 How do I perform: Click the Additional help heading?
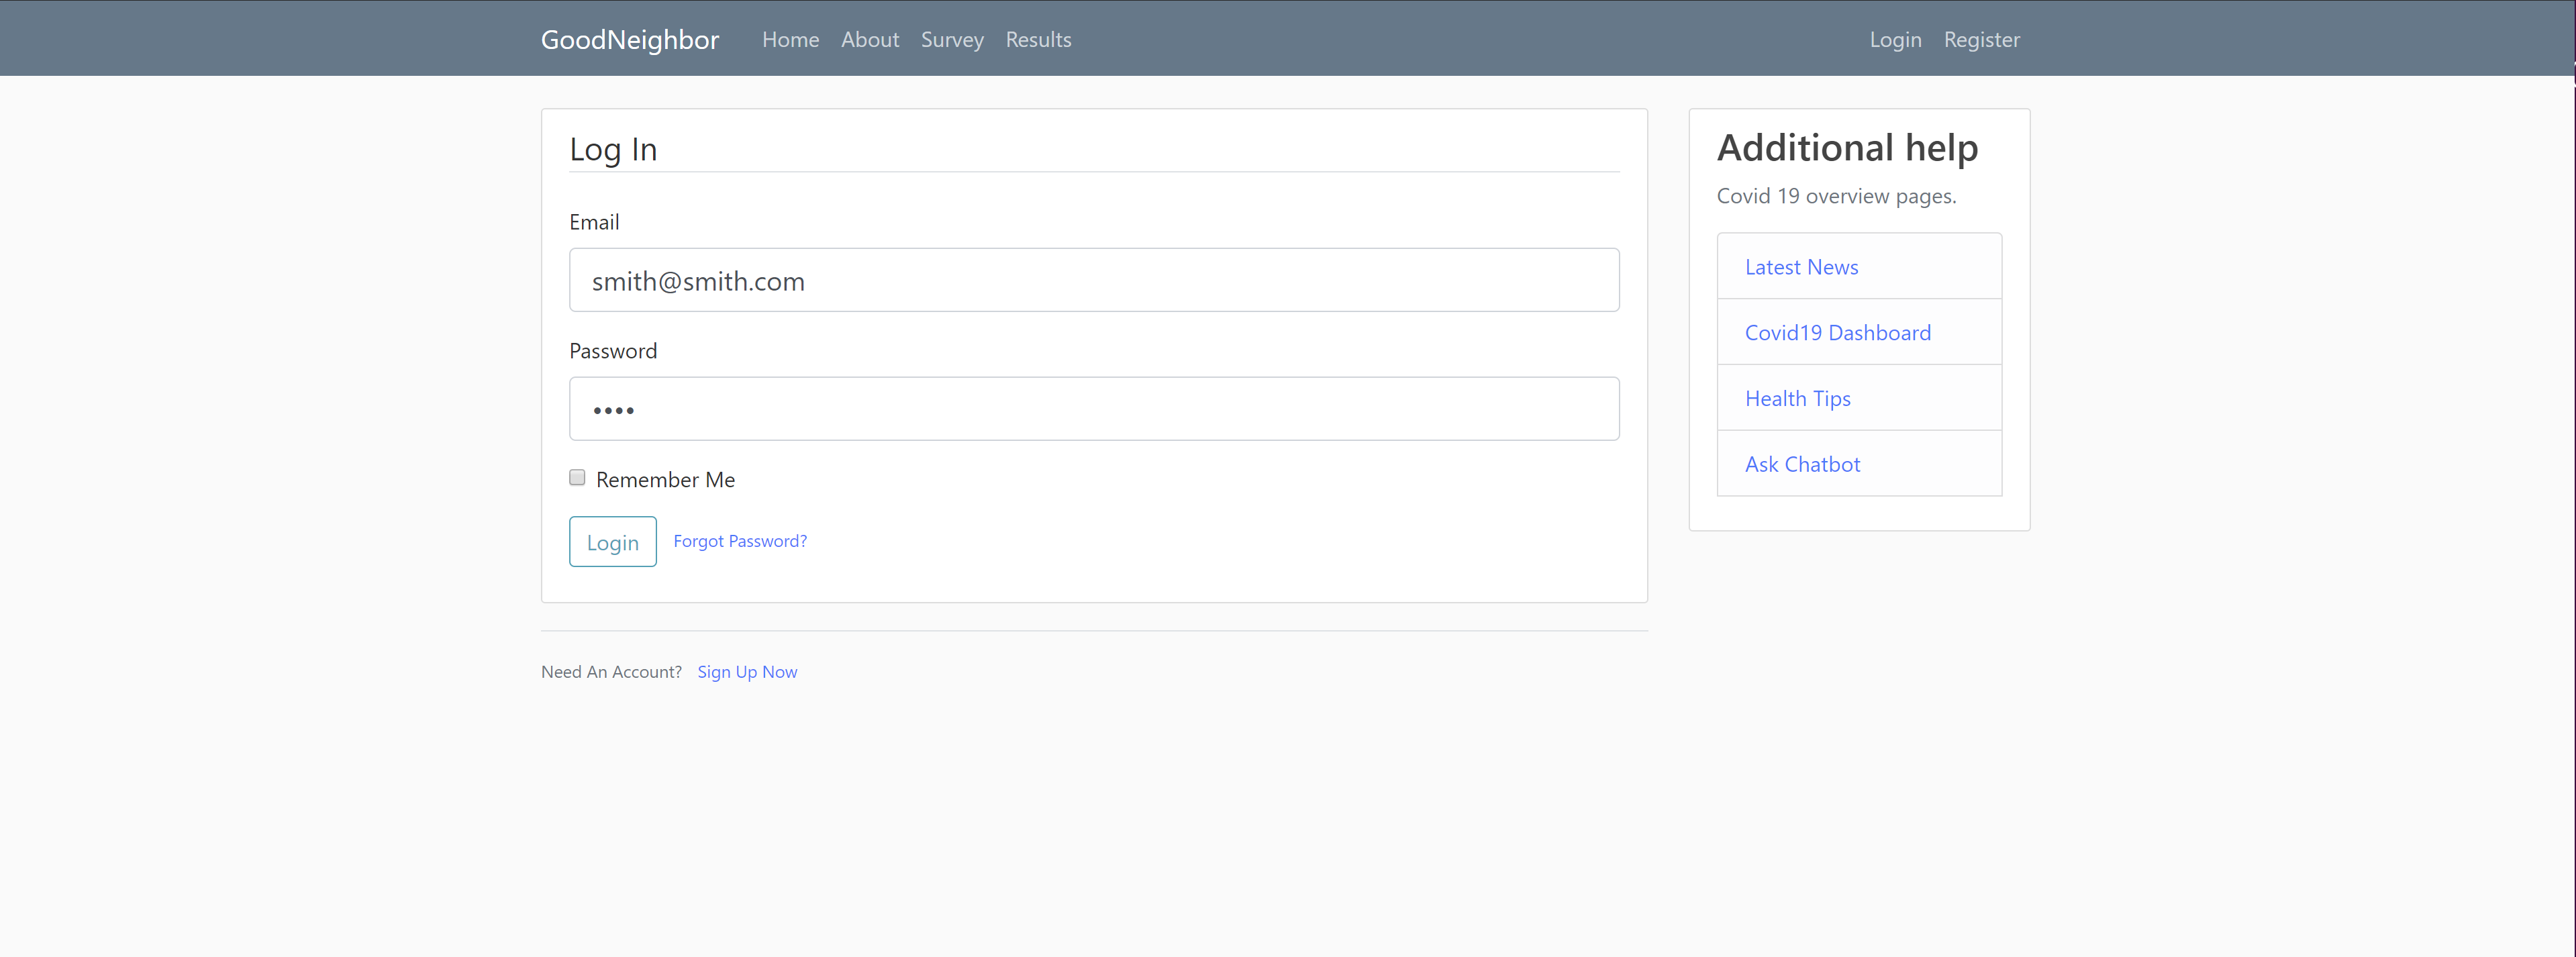1846,148
